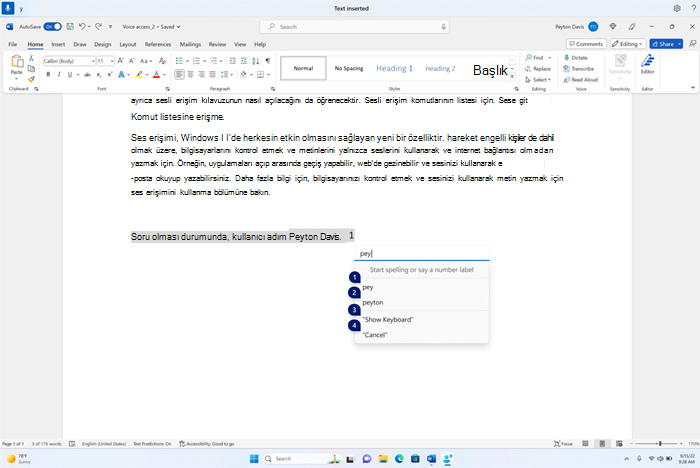The image size is (700, 468).
Task: Click the spelling input field showing pey
Action: pos(421,253)
